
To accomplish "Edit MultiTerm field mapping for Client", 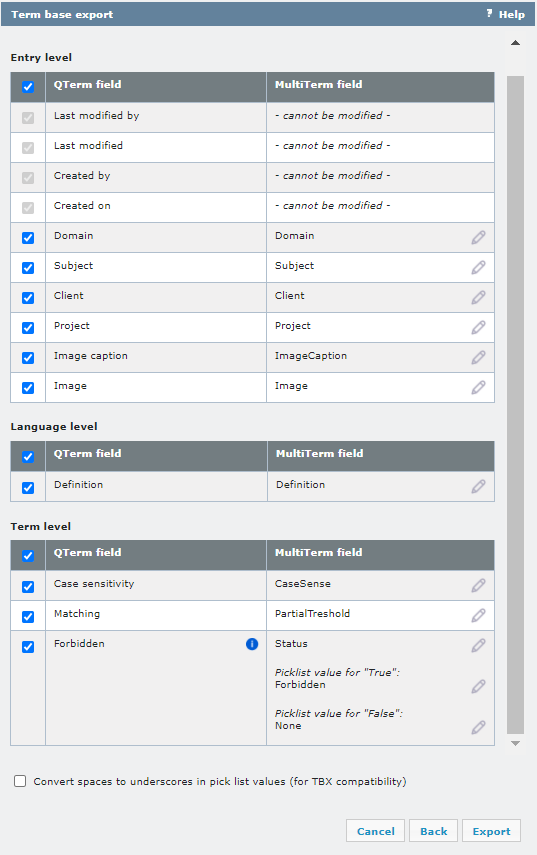I will pyautogui.click(x=479, y=297).
